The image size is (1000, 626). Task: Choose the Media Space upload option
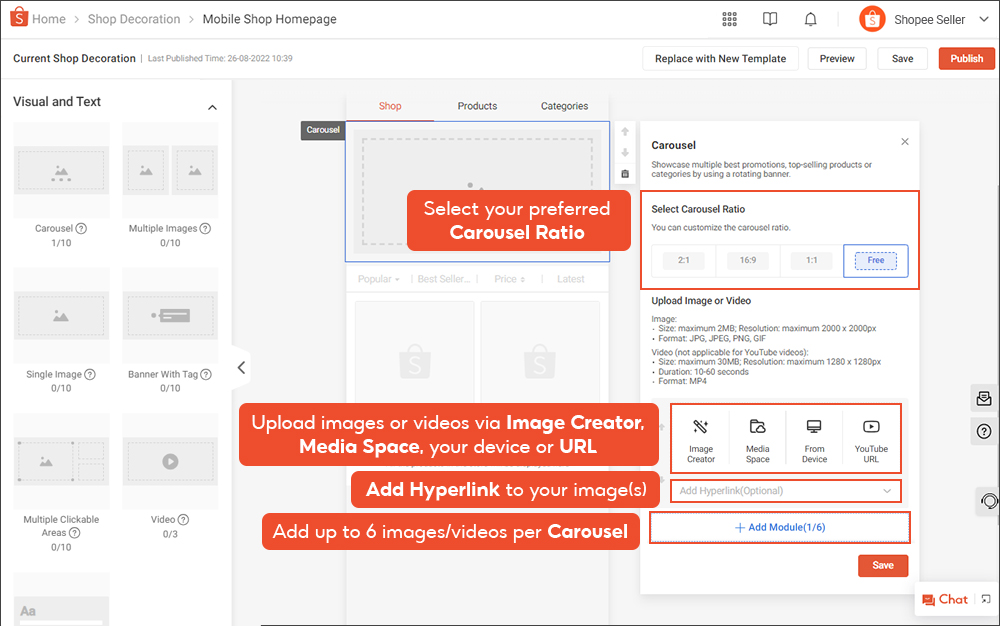(x=758, y=439)
